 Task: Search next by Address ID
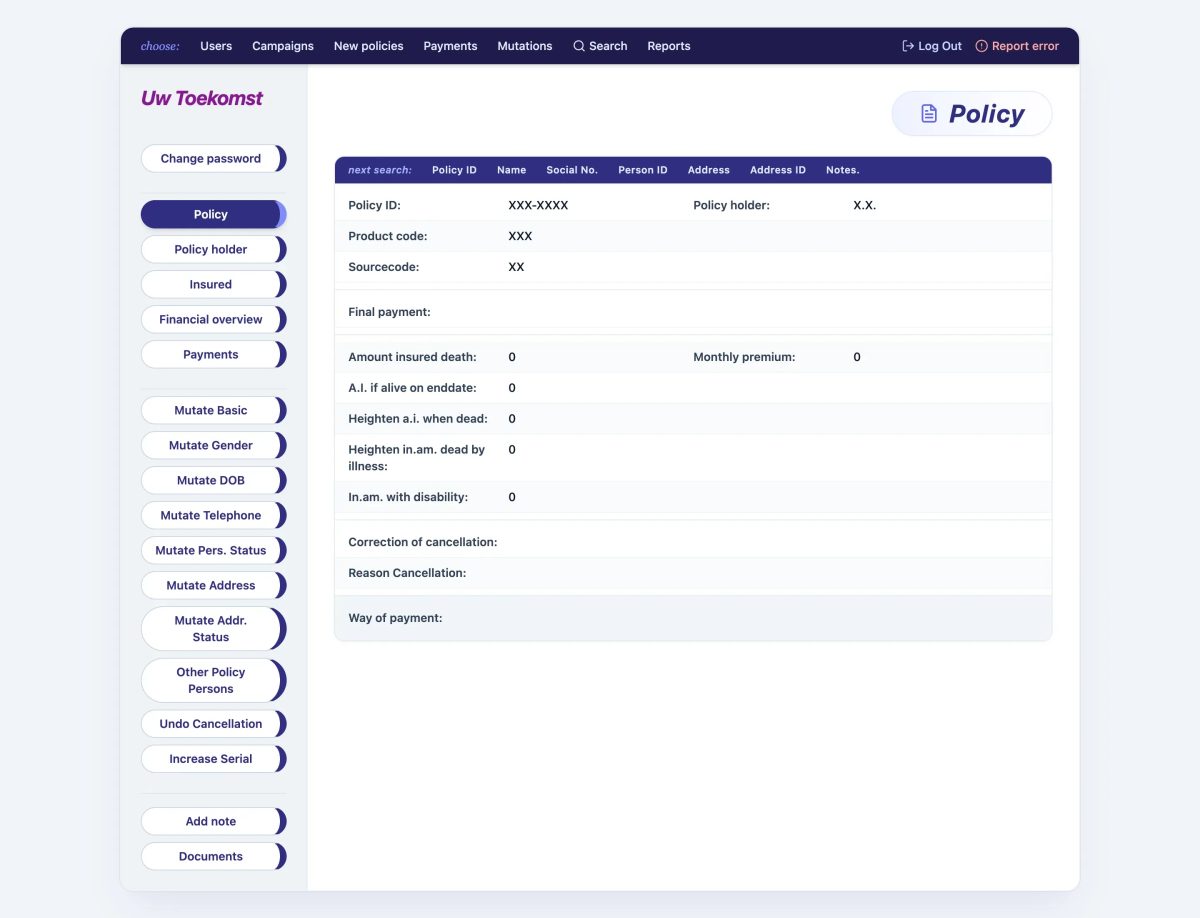coord(778,170)
